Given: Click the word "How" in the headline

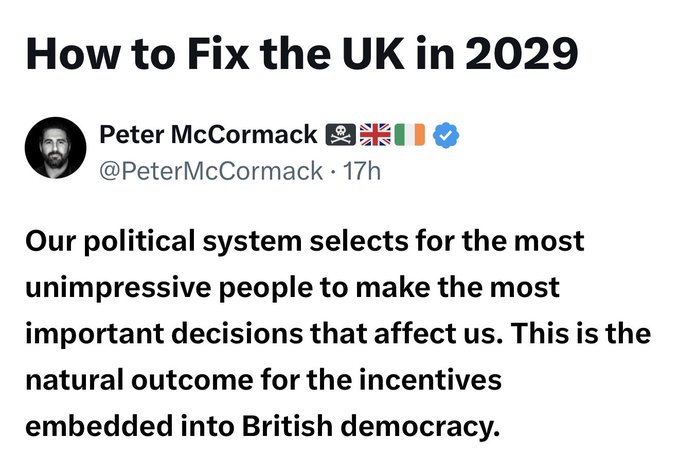Looking at the screenshot, I should click(67, 52).
